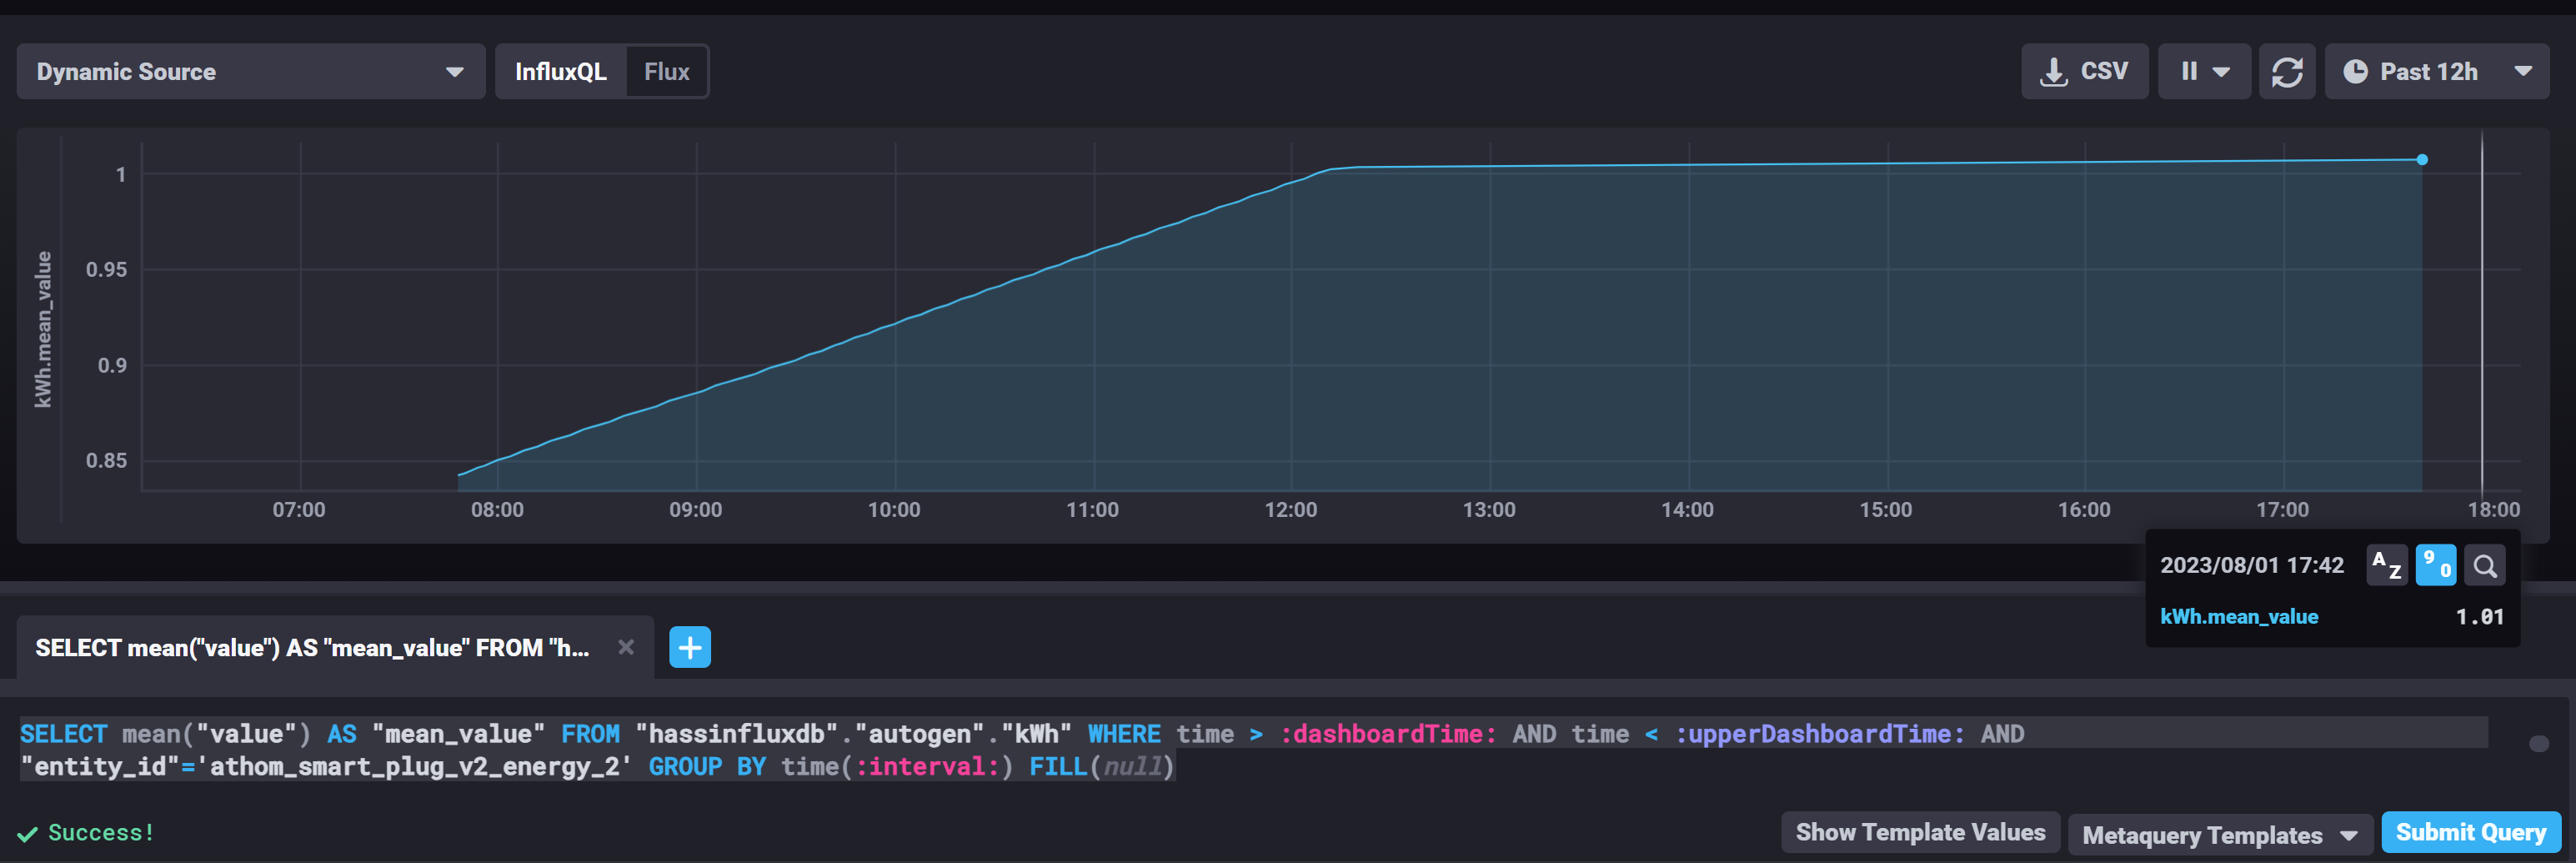Add a new query with plus button

coord(690,647)
